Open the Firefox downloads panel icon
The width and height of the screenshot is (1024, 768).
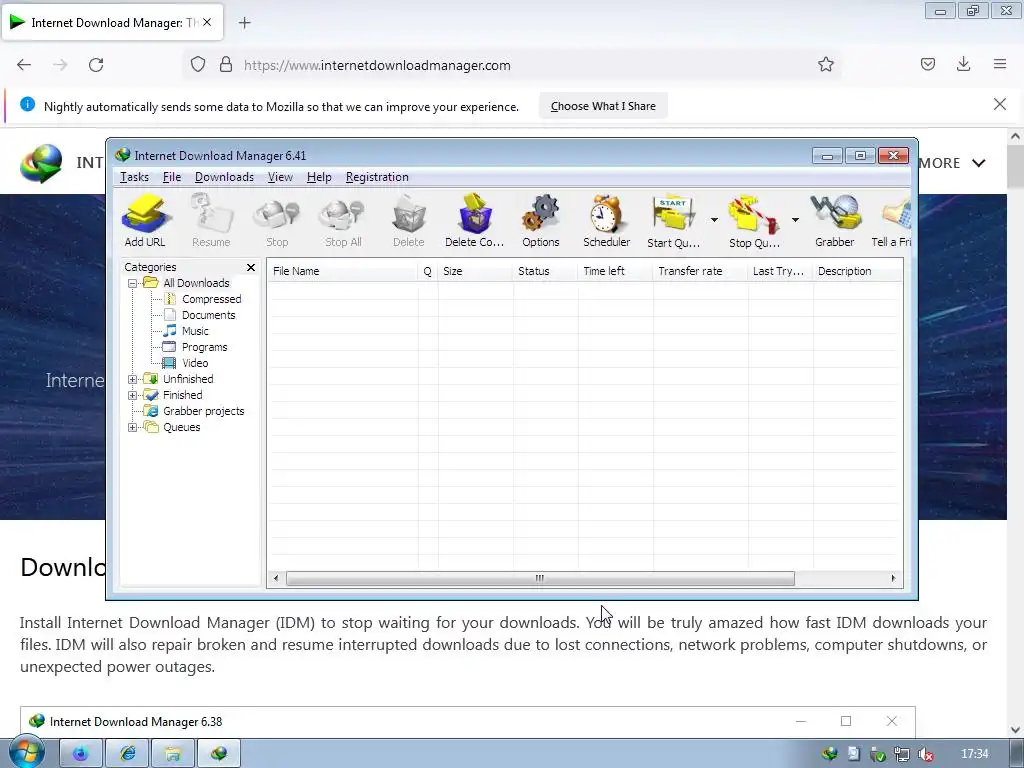coord(963,64)
